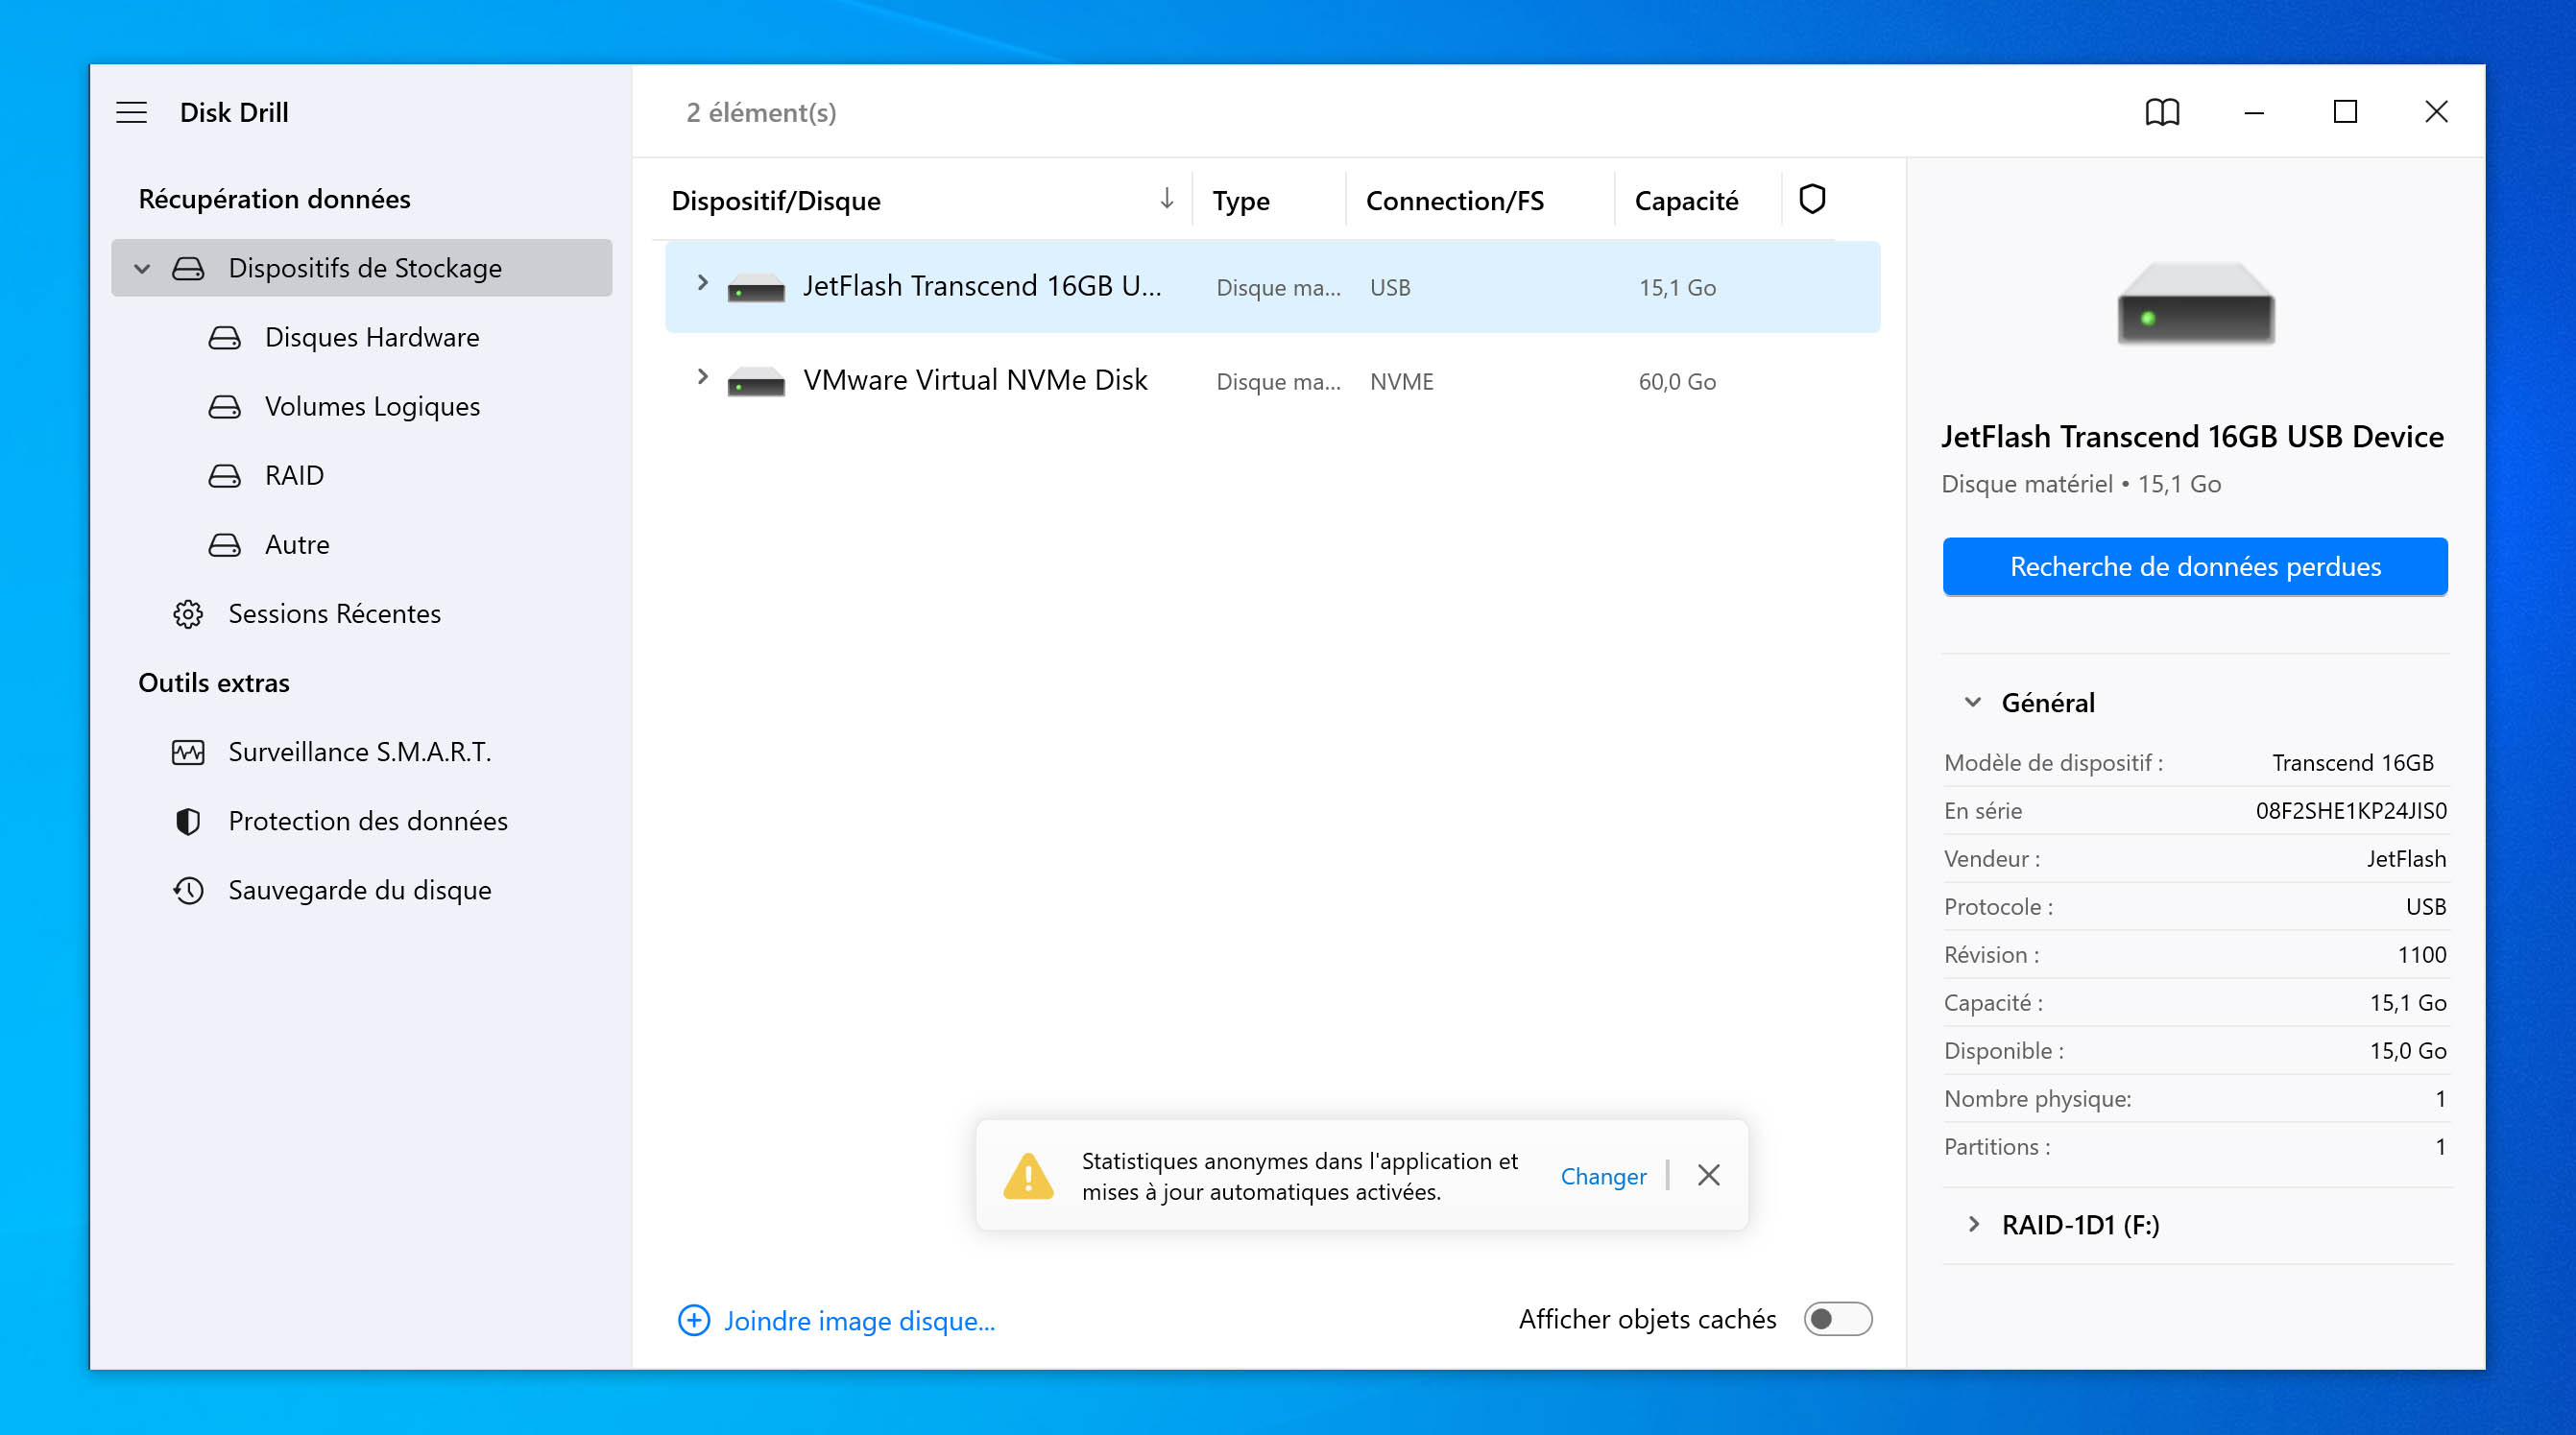Viewport: 2576px width, 1435px height.
Task: Open Sauvegarde du disque tool
Action: tap(360, 890)
